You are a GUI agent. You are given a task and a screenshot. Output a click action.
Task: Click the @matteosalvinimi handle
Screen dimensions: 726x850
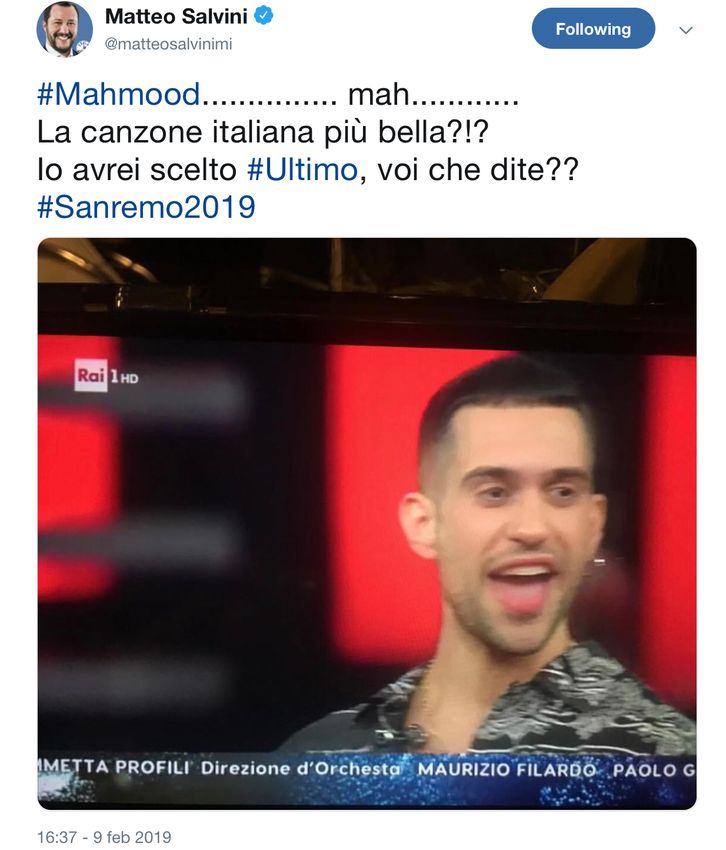[168, 44]
